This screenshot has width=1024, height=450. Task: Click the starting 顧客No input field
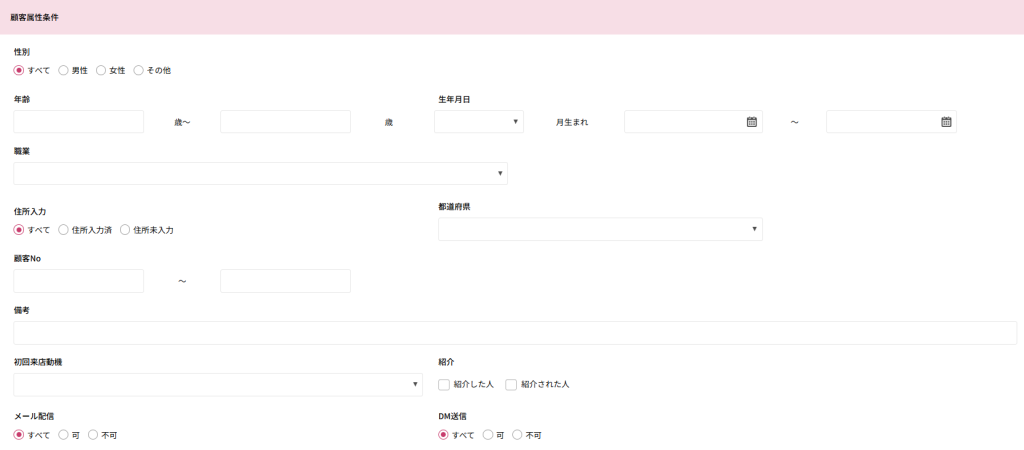pos(79,281)
